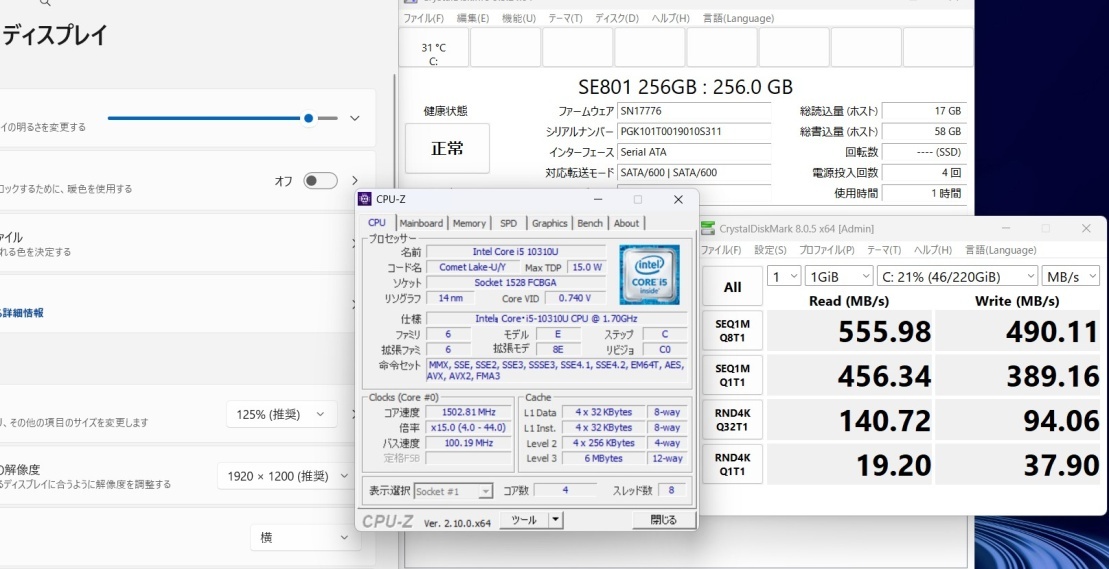Viewport: 1109px width, 569px height.
Task: Open 言語(Language) menu in CrystalDiskMark
Action: click(1001, 250)
